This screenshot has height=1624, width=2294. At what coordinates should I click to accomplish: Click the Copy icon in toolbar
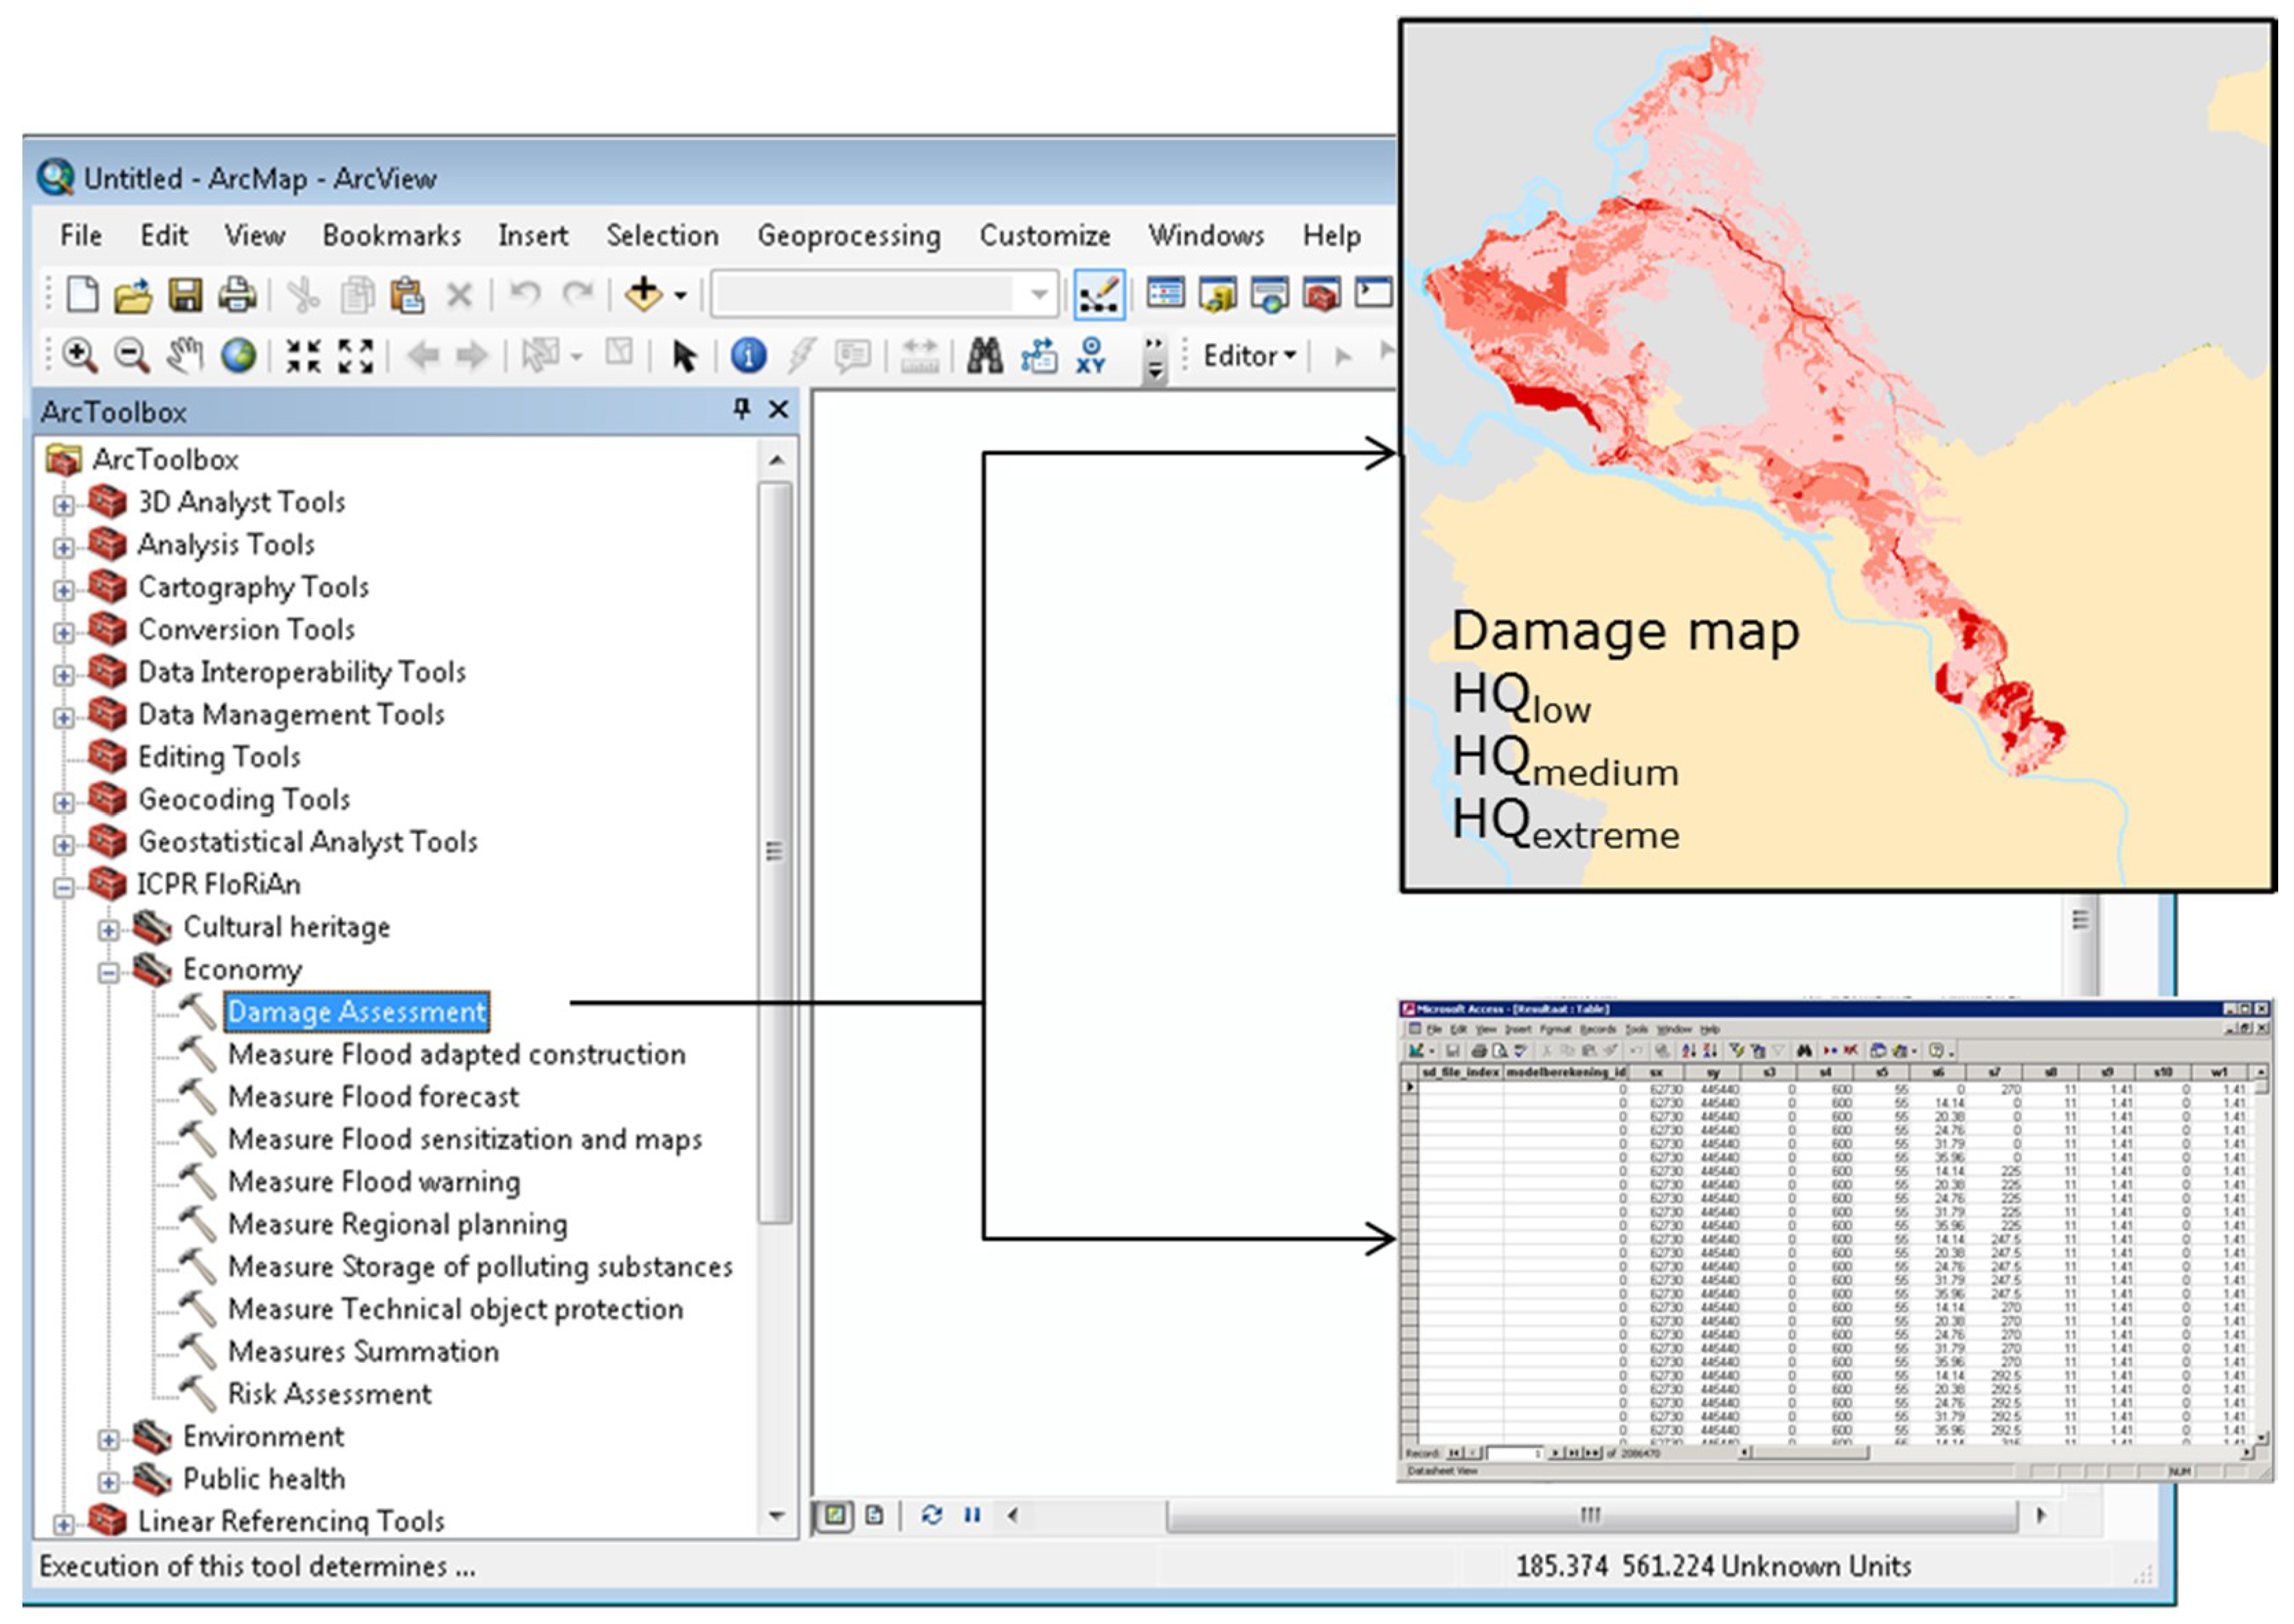pos(357,296)
